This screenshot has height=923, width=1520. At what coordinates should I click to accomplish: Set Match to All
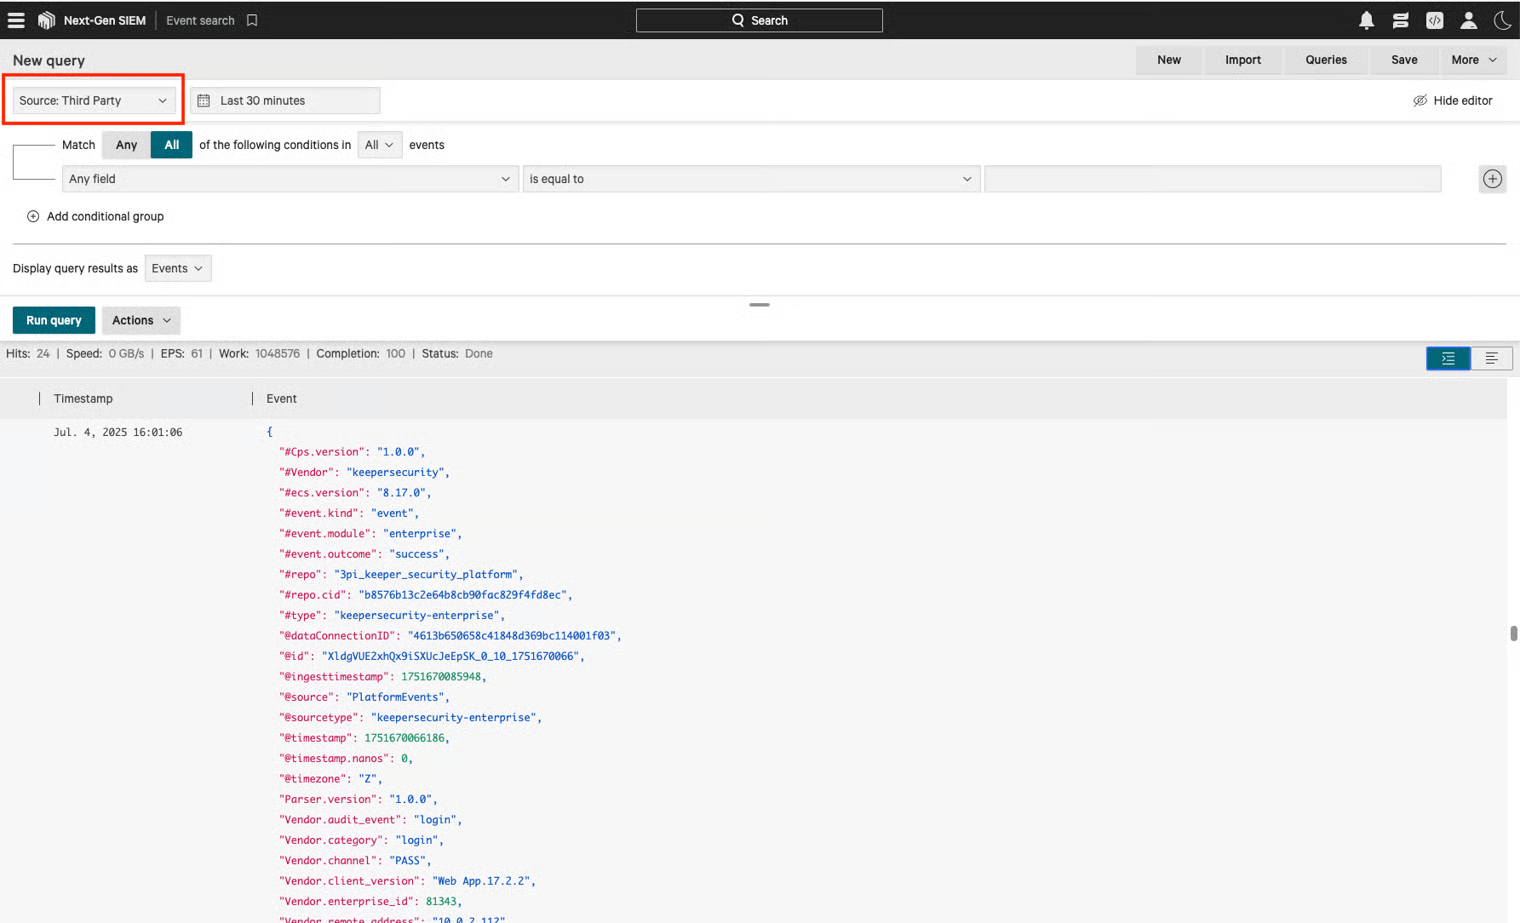(x=171, y=145)
